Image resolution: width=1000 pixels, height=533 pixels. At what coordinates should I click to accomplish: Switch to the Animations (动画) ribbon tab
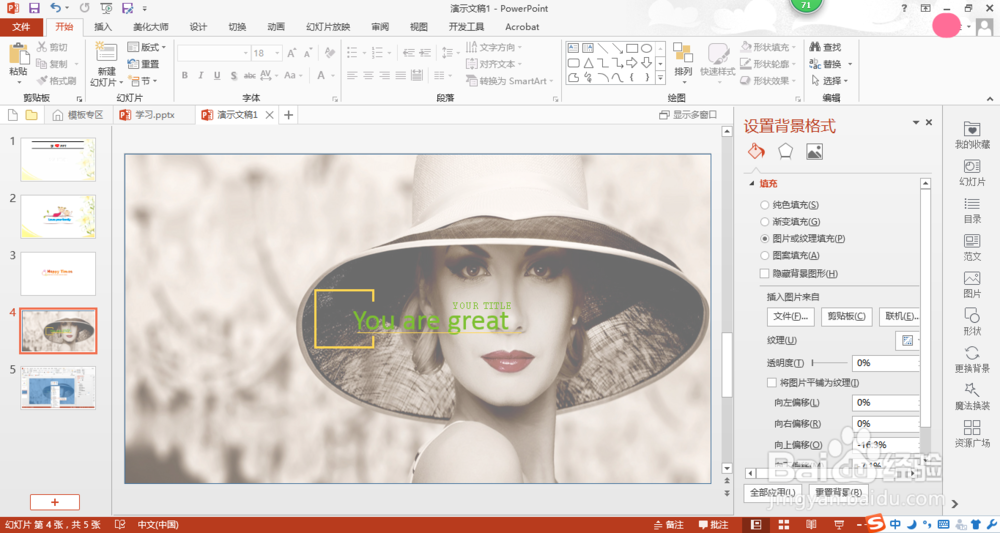pos(276,27)
